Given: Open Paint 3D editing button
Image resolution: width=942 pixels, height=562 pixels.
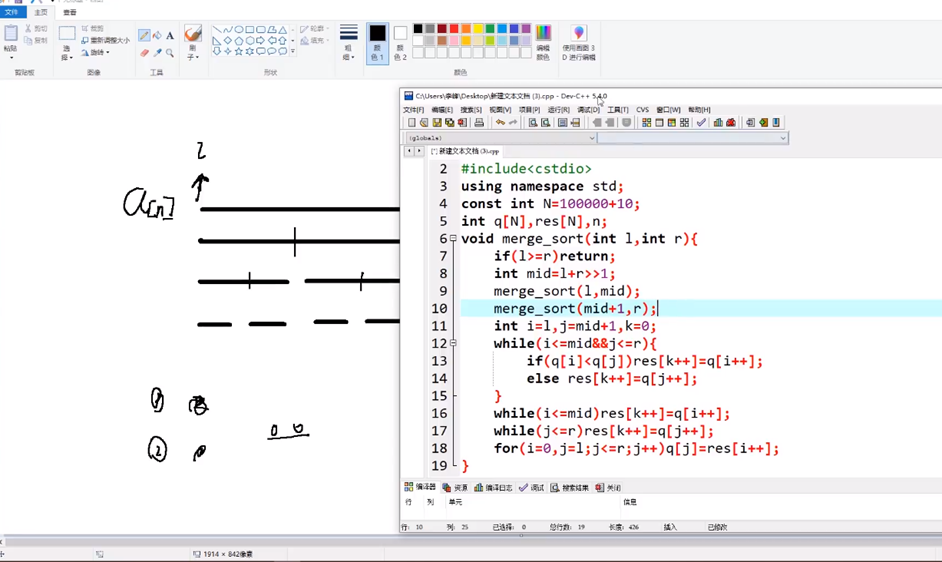Looking at the screenshot, I should tap(579, 42).
